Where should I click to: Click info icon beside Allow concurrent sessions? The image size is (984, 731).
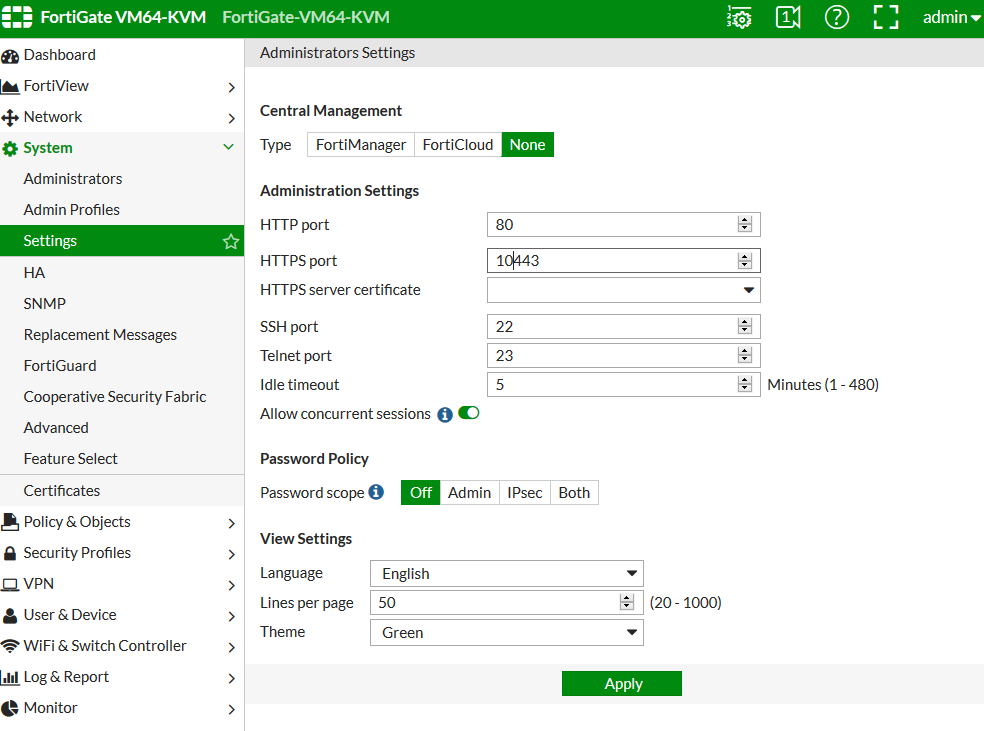(x=445, y=414)
